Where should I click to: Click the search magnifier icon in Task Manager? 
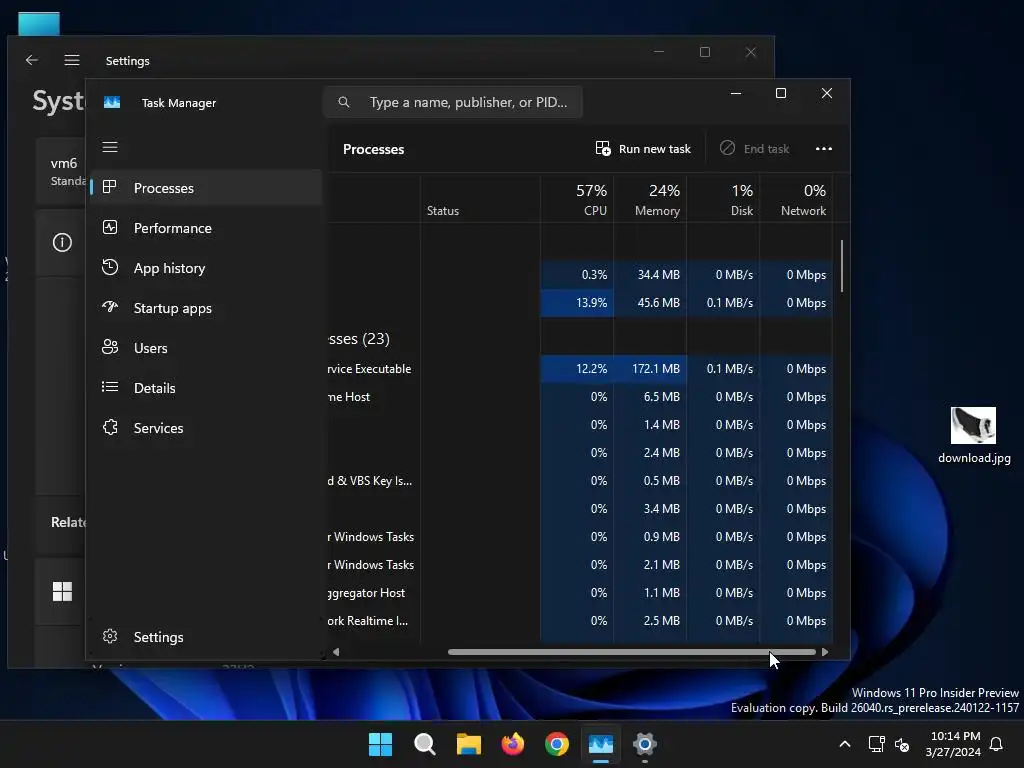pos(344,102)
